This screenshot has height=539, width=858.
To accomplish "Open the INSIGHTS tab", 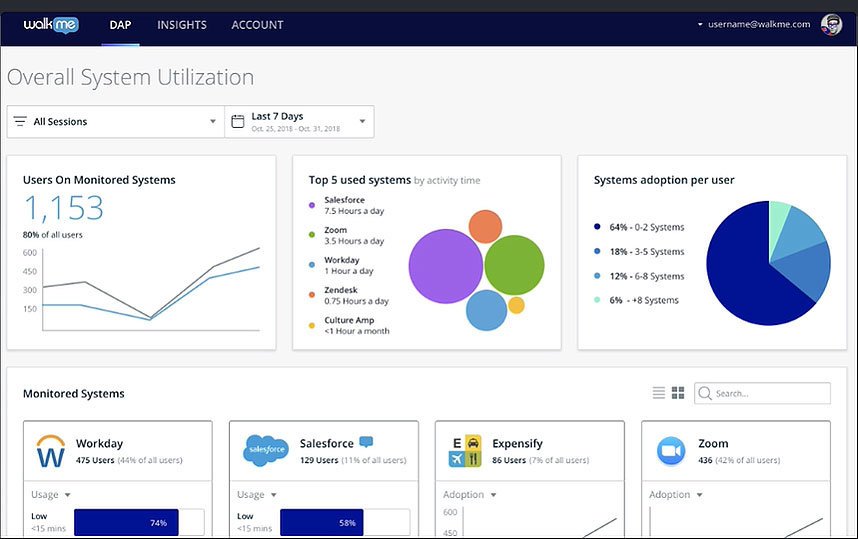I will 182,25.
